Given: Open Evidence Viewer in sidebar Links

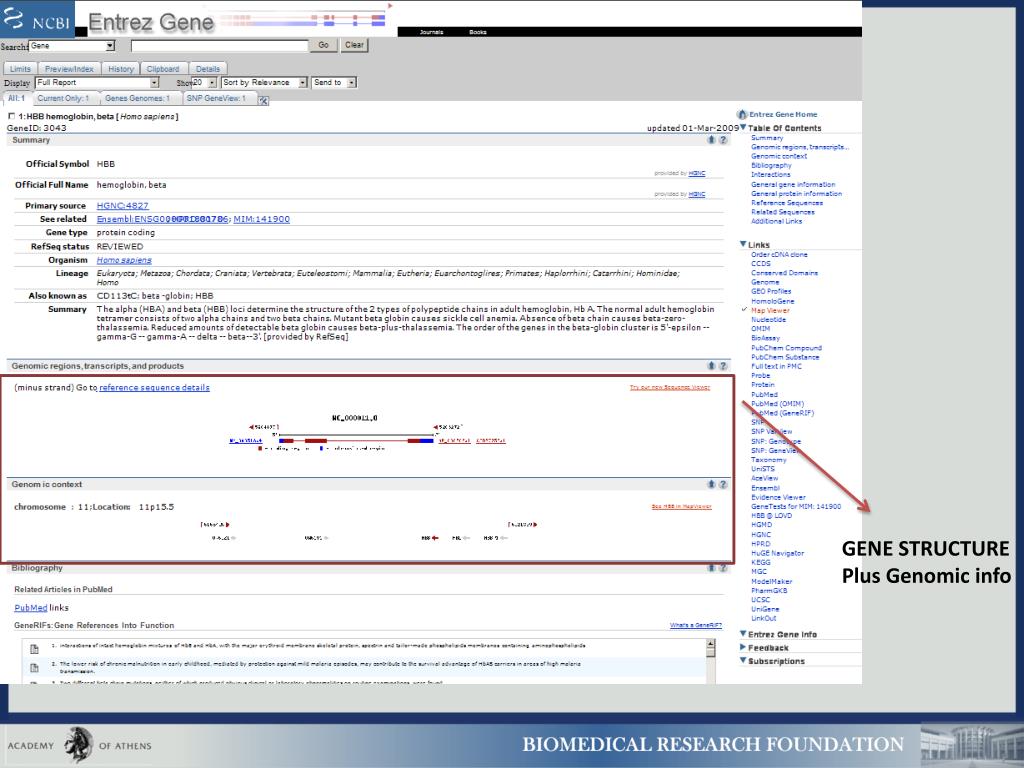Looking at the screenshot, I should pyautogui.click(x=778, y=497).
